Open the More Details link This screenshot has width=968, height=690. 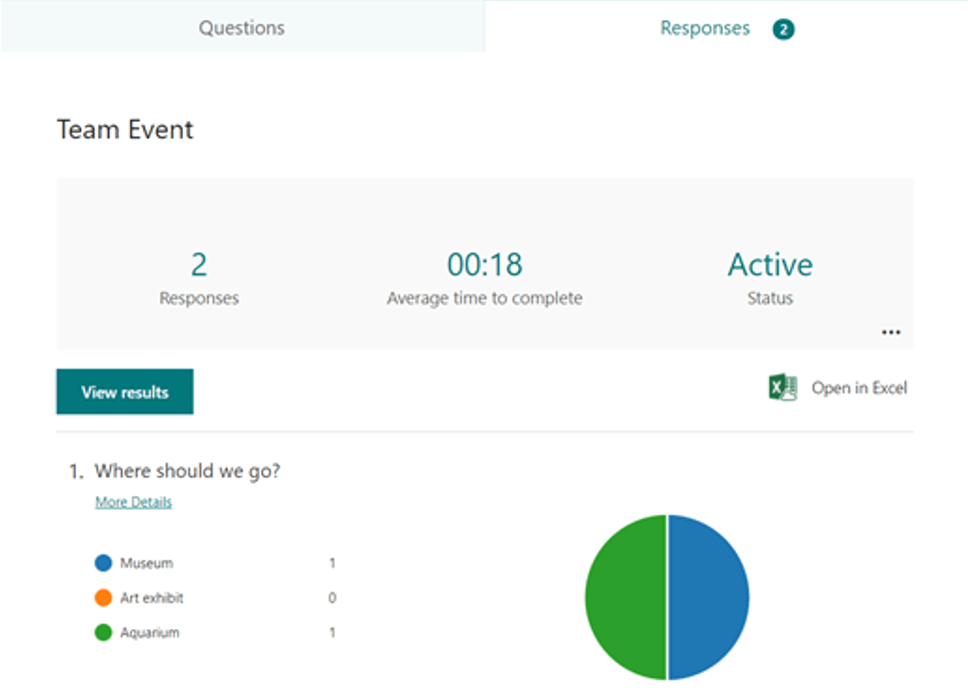pyautogui.click(x=133, y=502)
